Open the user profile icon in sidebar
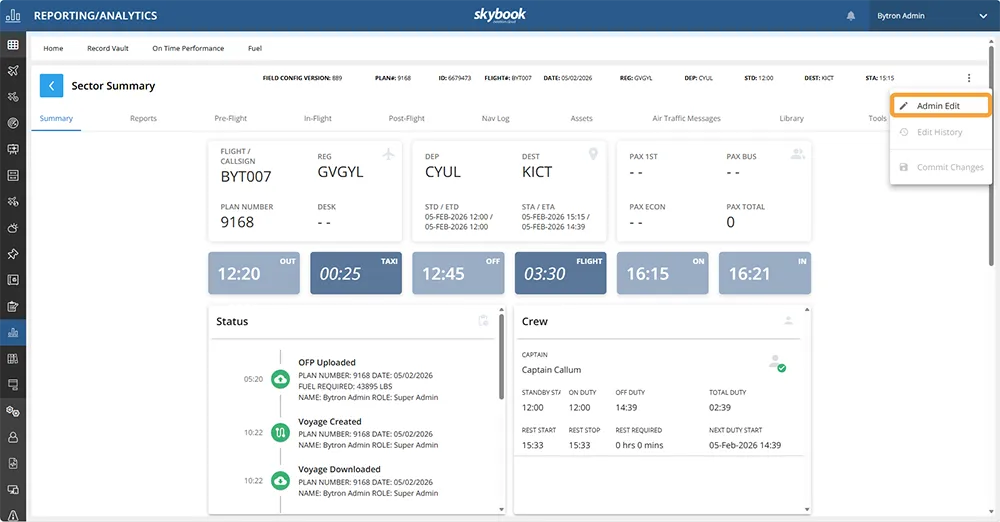The image size is (1000, 522). [x=13, y=437]
